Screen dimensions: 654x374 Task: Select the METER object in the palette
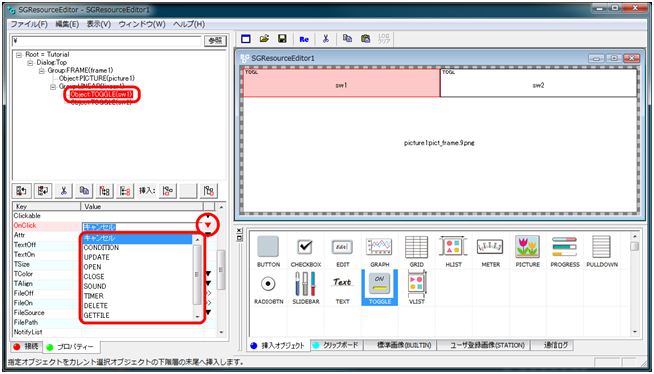tap(490, 251)
